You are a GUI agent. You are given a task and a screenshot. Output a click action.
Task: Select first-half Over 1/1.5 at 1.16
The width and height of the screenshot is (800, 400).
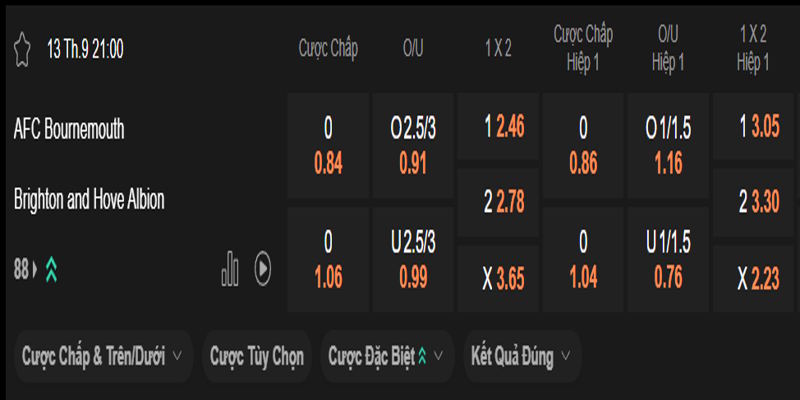click(x=668, y=146)
